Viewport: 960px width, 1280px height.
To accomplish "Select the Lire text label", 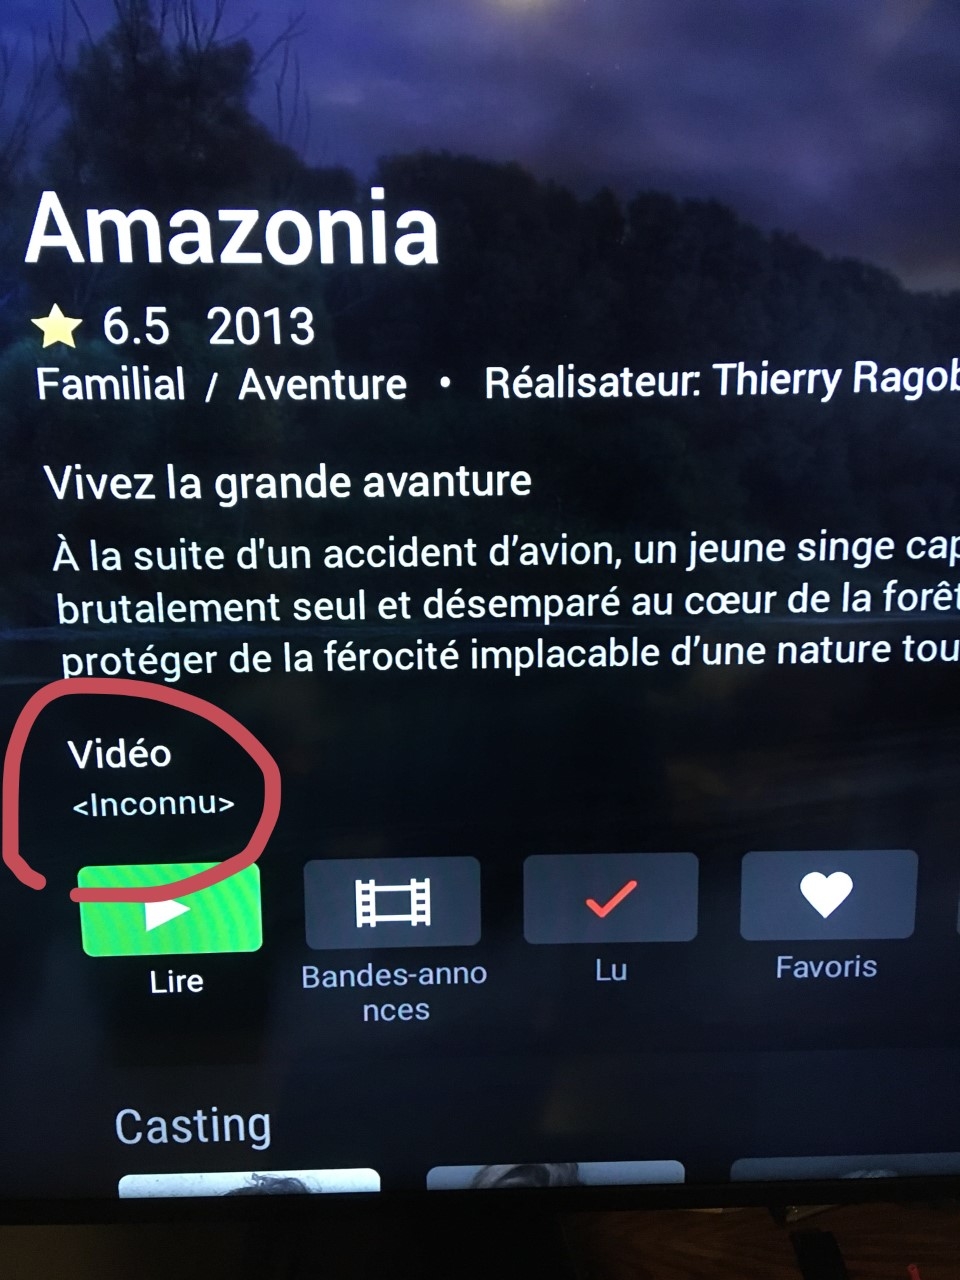I will 176,981.
